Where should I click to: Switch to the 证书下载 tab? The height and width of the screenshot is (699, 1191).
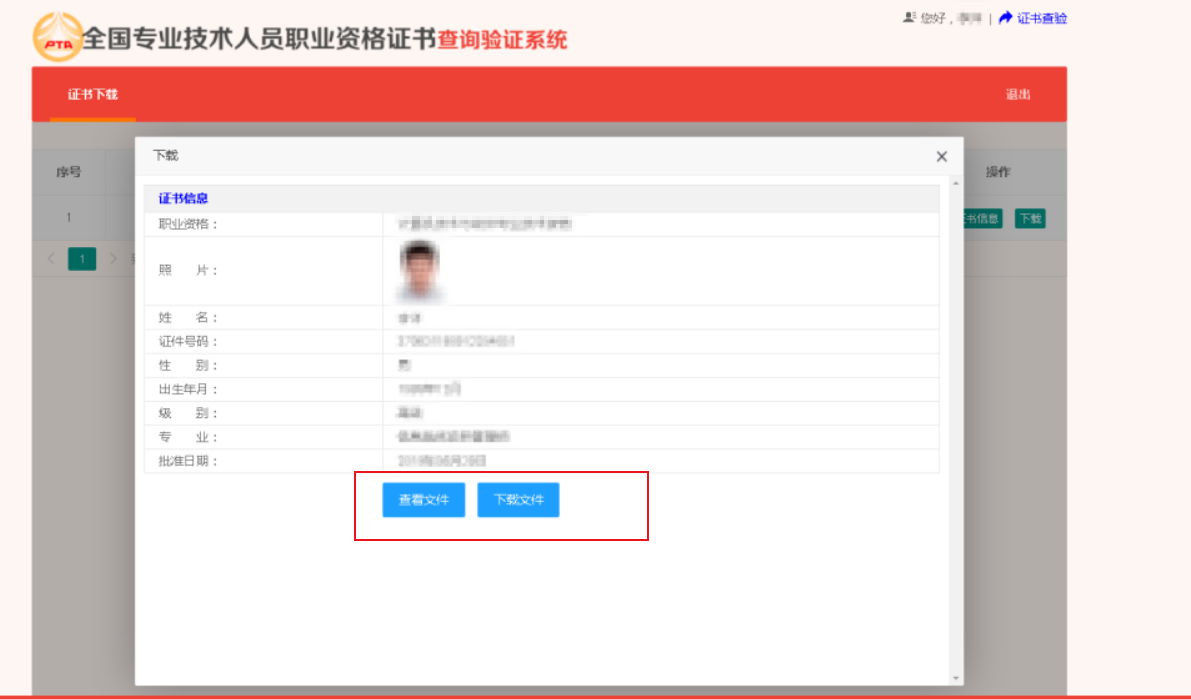tap(93, 95)
